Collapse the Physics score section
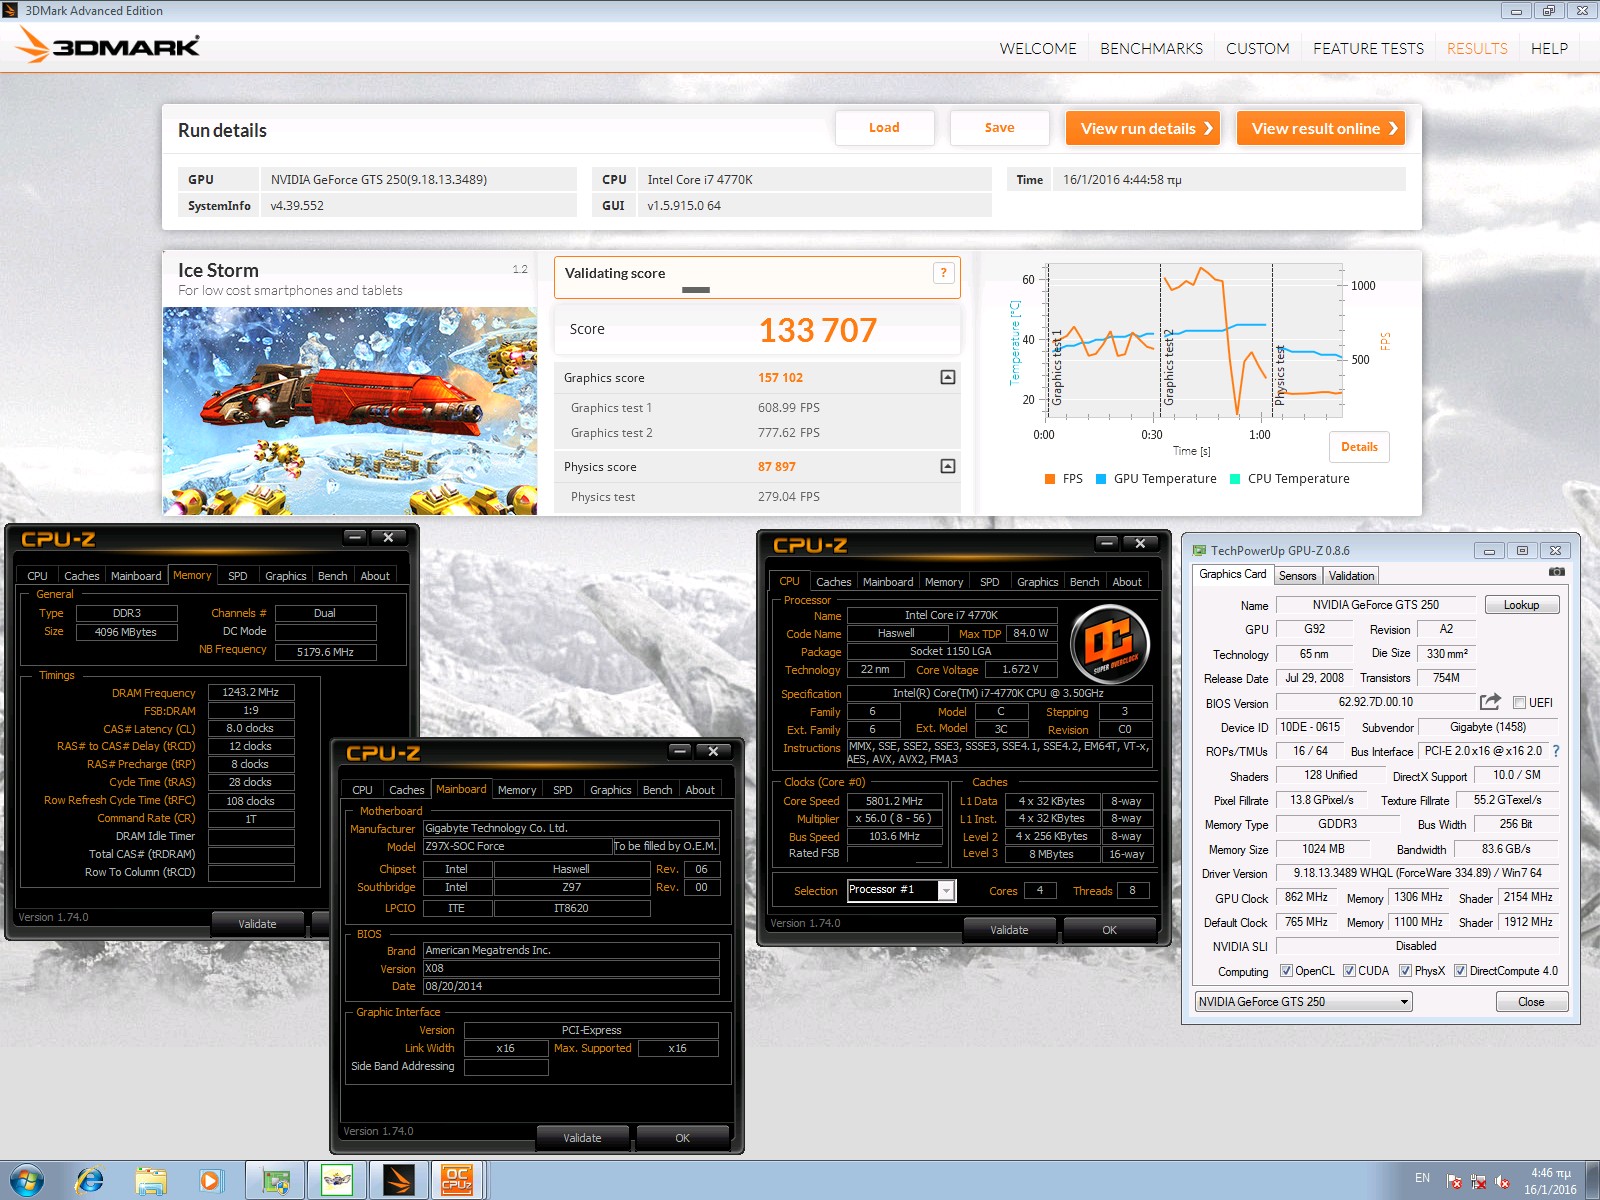This screenshot has height=1200, width=1600. pyautogui.click(x=948, y=466)
